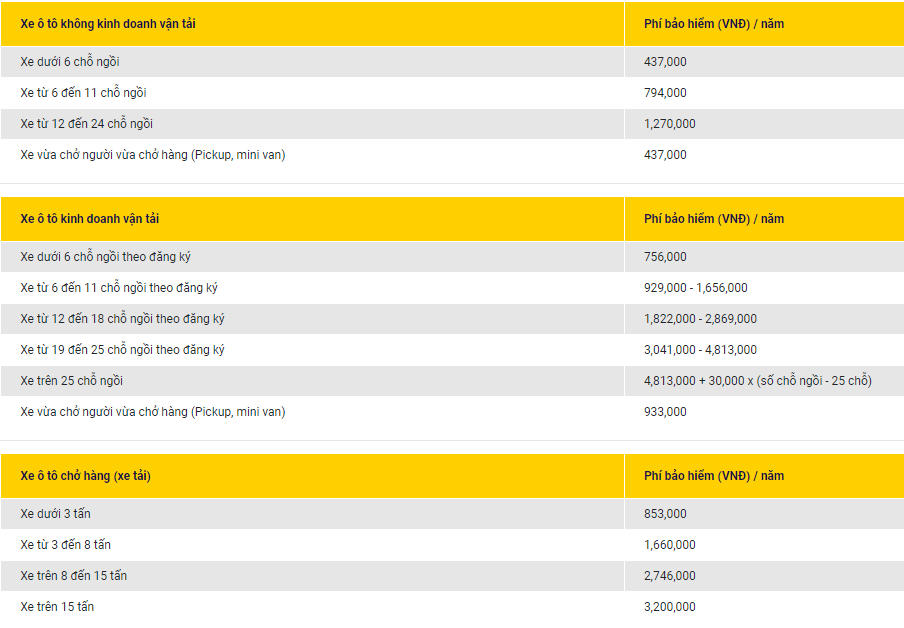904x628 pixels.
Task: Click the '929,000 - 1,656,000' fee range
Action: pos(696,288)
